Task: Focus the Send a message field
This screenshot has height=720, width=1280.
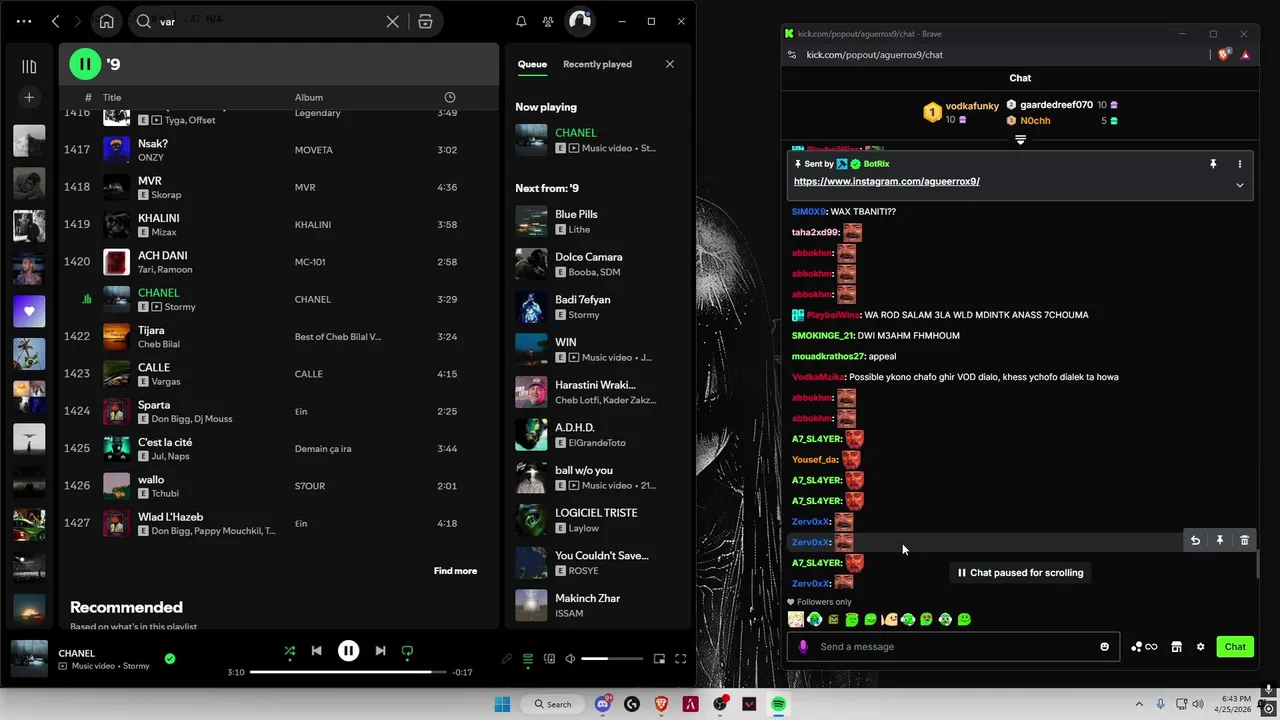Action: pyautogui.click(x=955, y=647)
